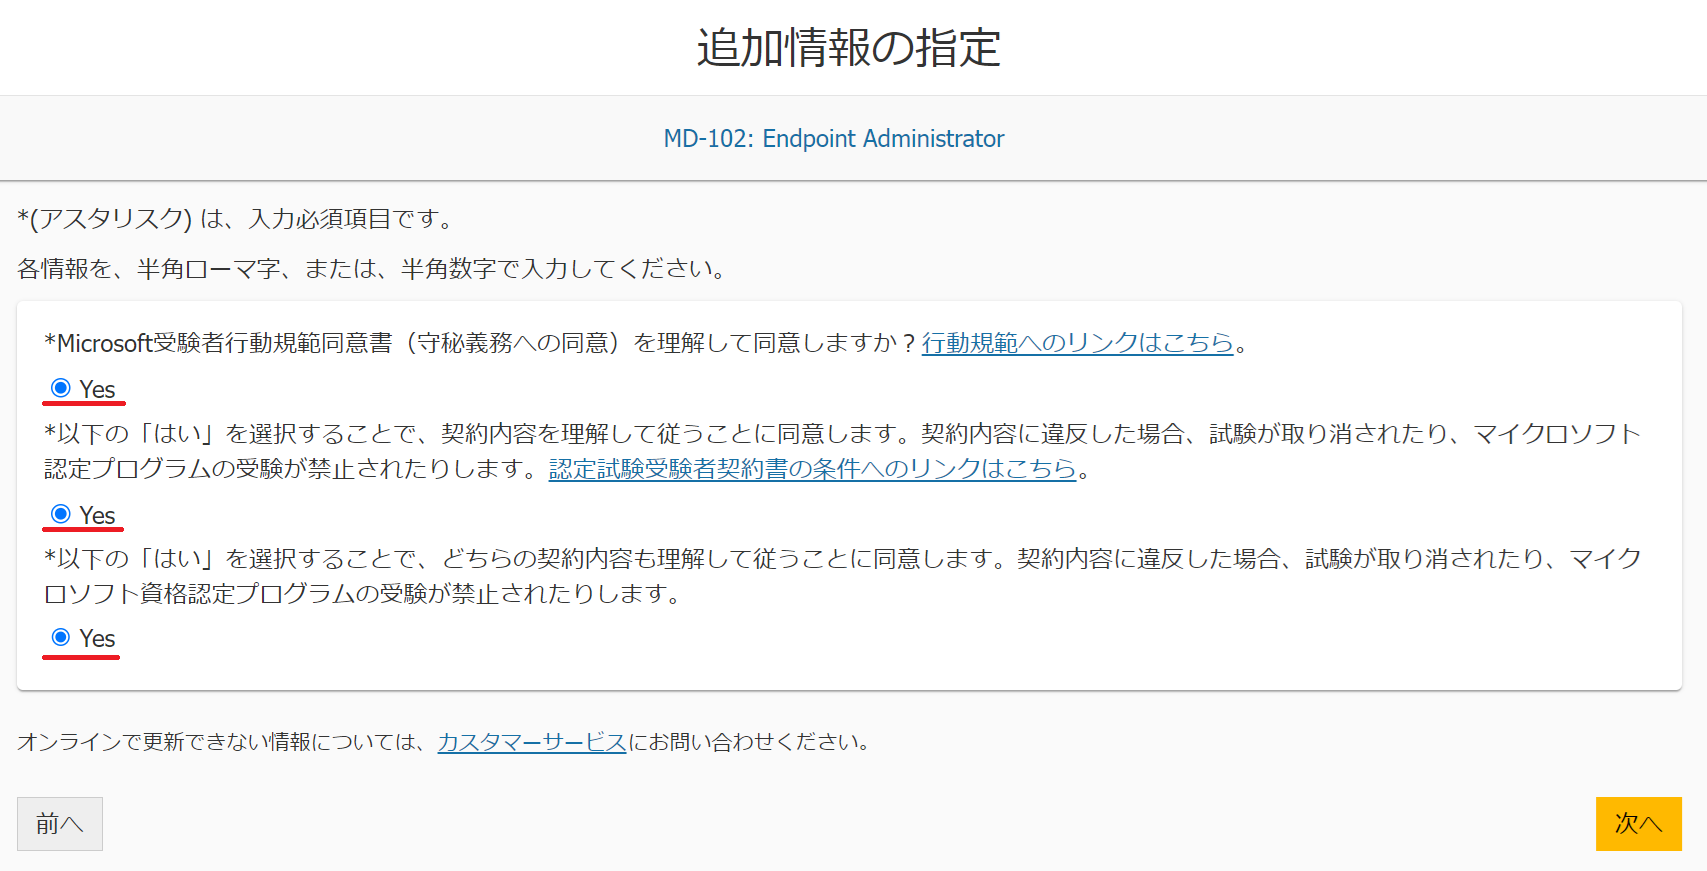This screenshot has width=1707, height=871.
Task: Click the paragraph starting ロソフト資格認定プログラム
Action: [x=364, y=593]
